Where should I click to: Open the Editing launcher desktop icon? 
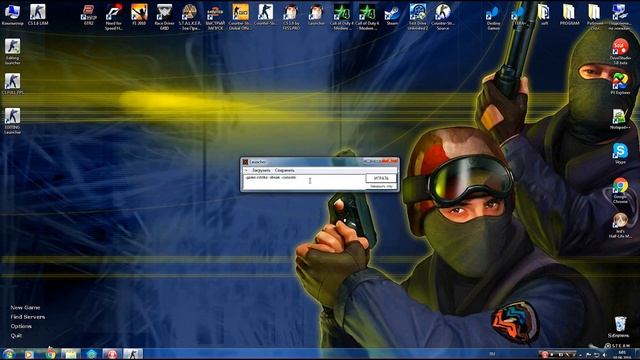pos(12,51)
